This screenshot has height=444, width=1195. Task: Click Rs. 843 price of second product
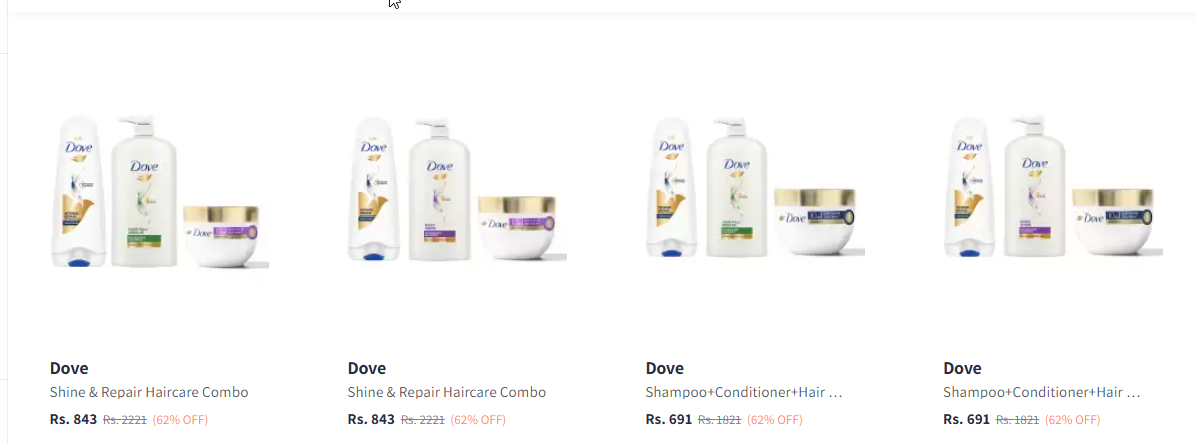coord(371,420)
